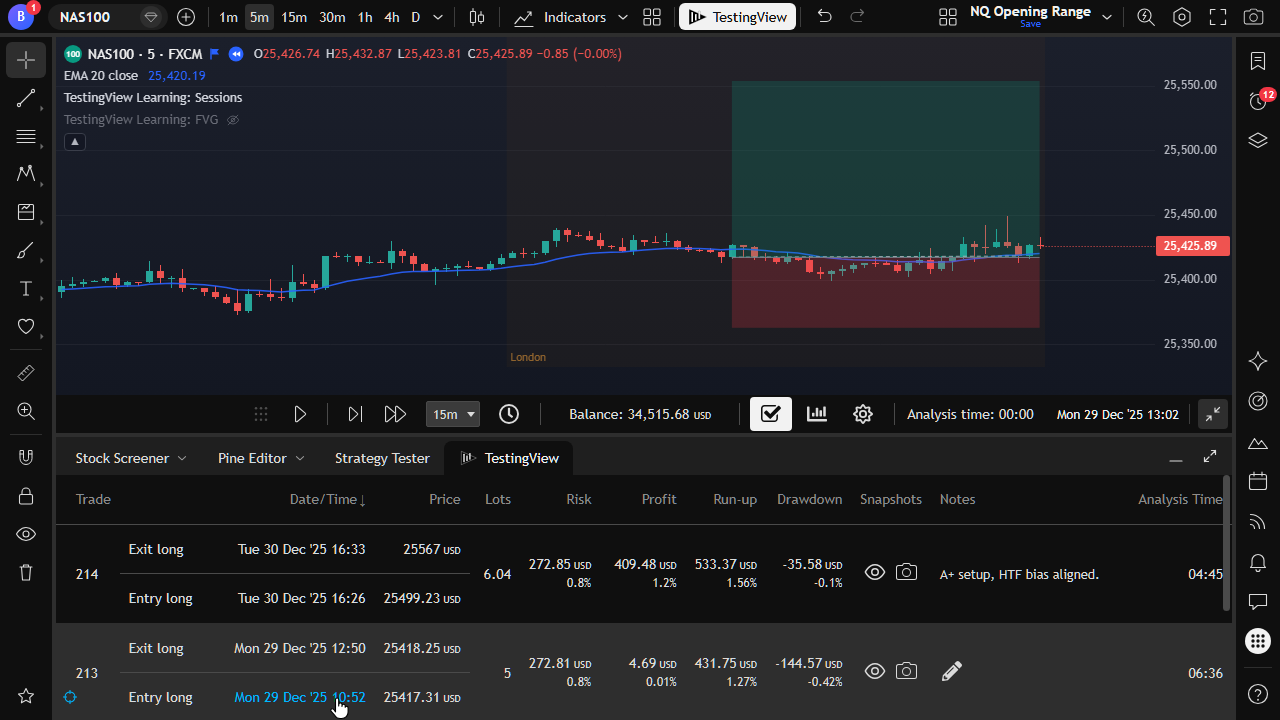Switch chart to 15m timeframe
The height and width of the screenshot is (720, 1280).
294,17
